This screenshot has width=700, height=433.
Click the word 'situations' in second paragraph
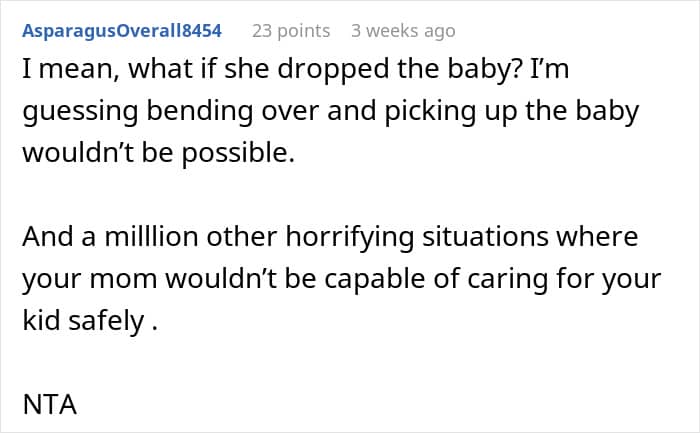pyautogui.click(x=485, y=237)
